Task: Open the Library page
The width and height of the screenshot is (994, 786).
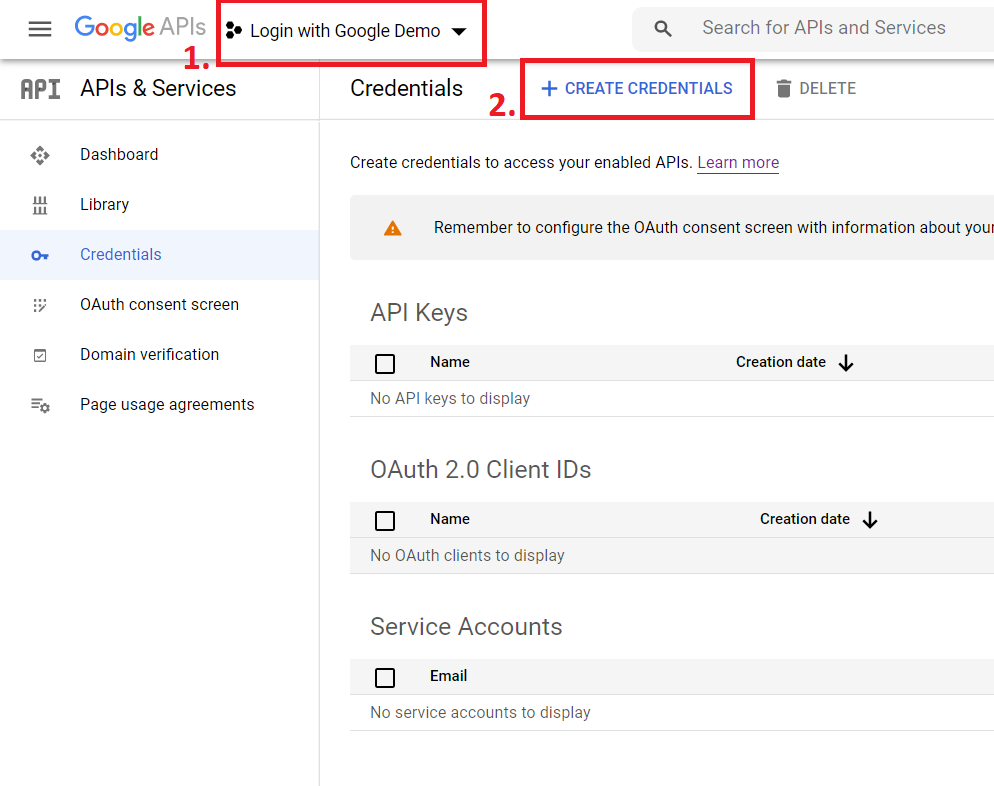Action: click(105, 205)
